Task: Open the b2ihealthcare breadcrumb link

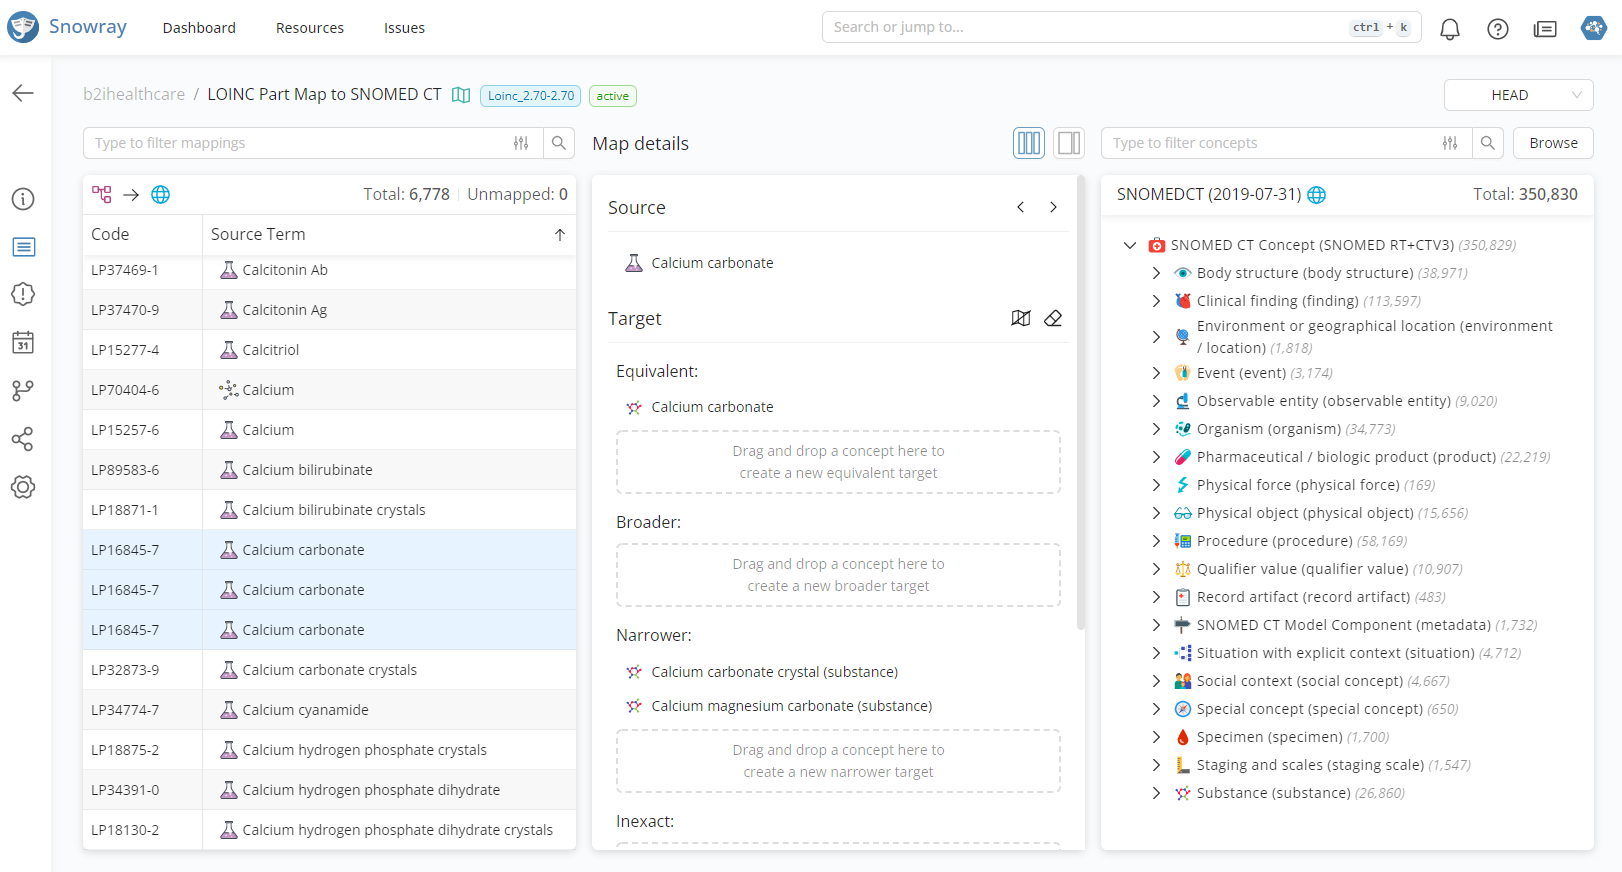Action: [134, 94]
